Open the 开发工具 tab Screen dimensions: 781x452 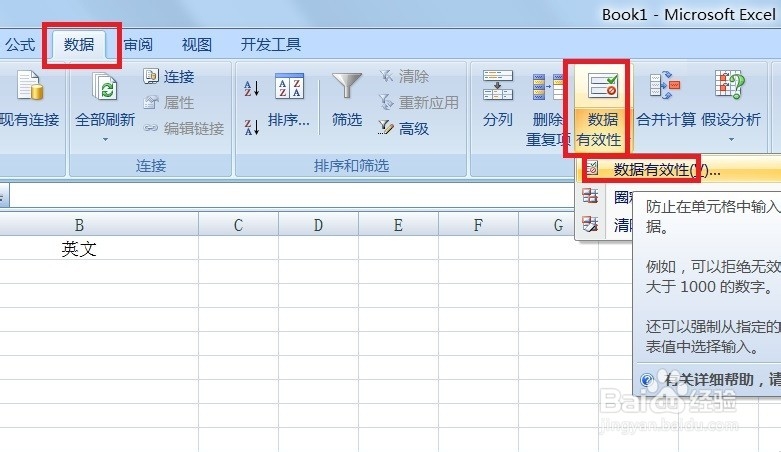[x=271, y=45]
